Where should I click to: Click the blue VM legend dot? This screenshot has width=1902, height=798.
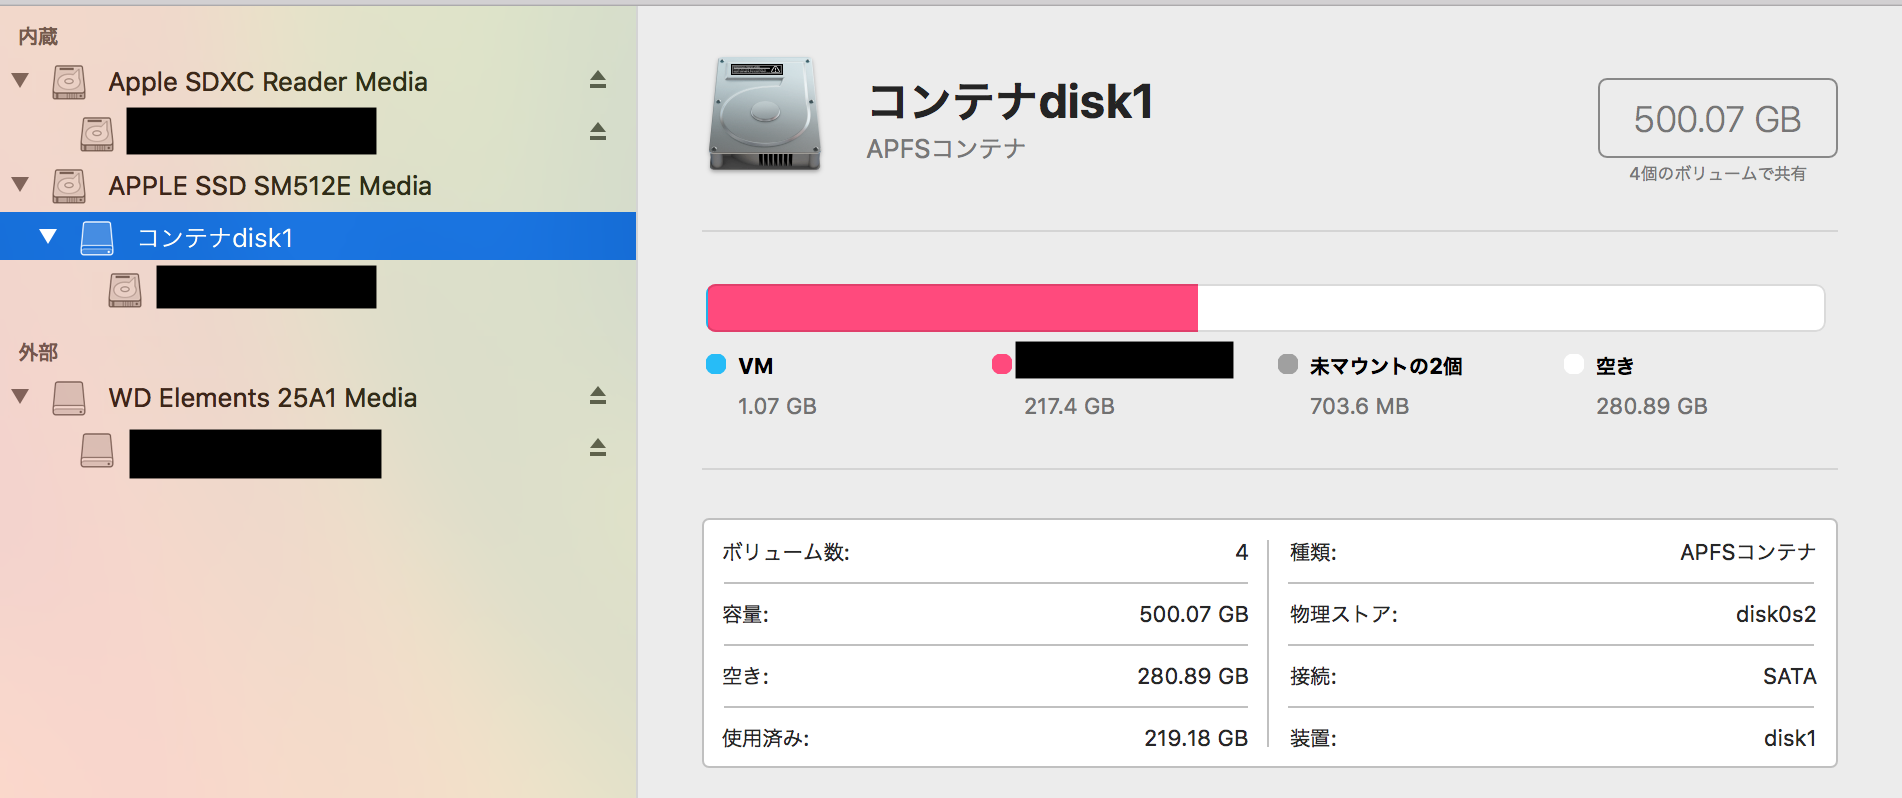[716, 364]
